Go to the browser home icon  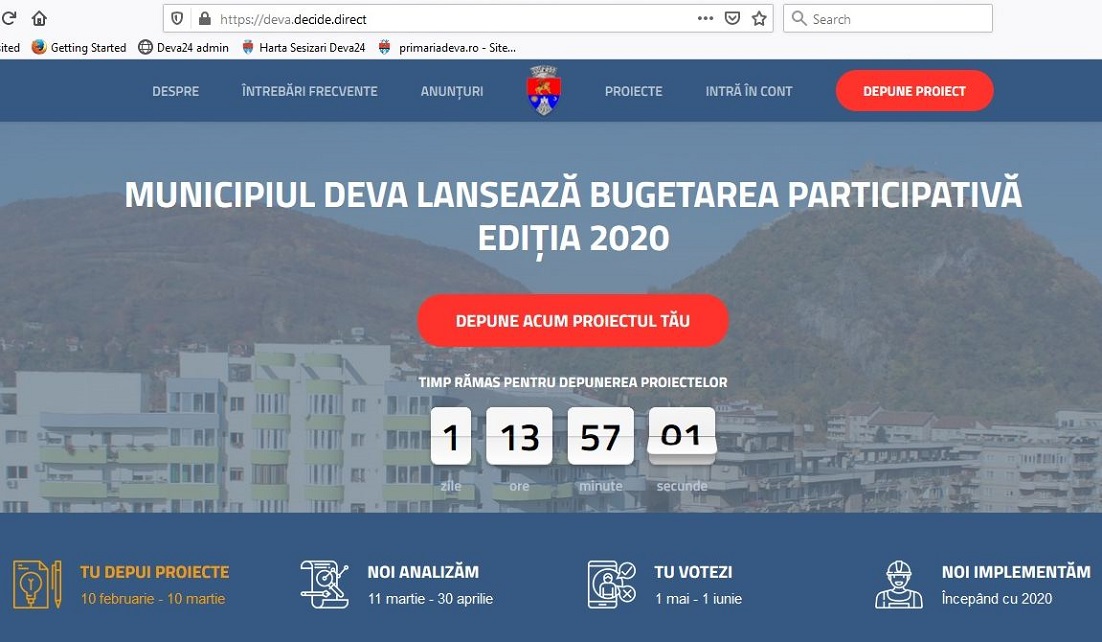pyautogui.click(x=39, y=18)
